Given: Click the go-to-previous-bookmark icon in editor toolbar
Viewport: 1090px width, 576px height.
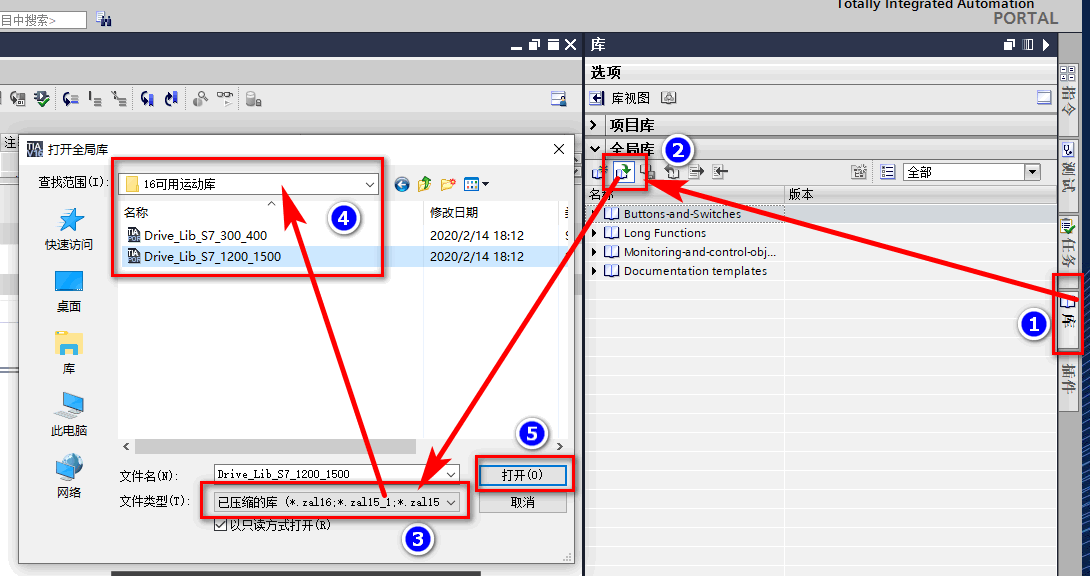Looking at the screenshot, I should [x=147, y=99].
